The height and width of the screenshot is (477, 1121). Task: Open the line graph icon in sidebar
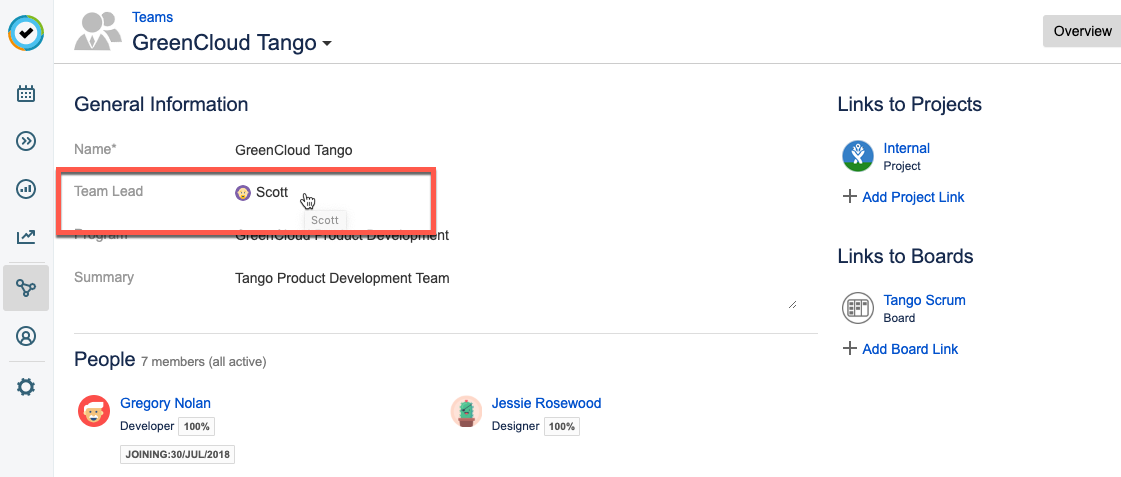pyautogui.click(x=26, y=237)
